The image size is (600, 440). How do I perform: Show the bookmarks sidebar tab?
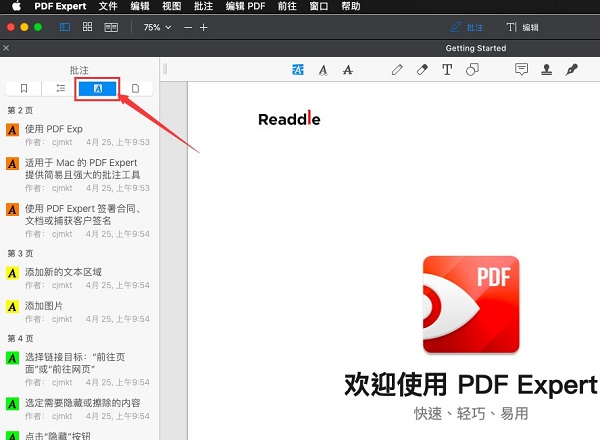pyautogui.click(x=24, y=88)
